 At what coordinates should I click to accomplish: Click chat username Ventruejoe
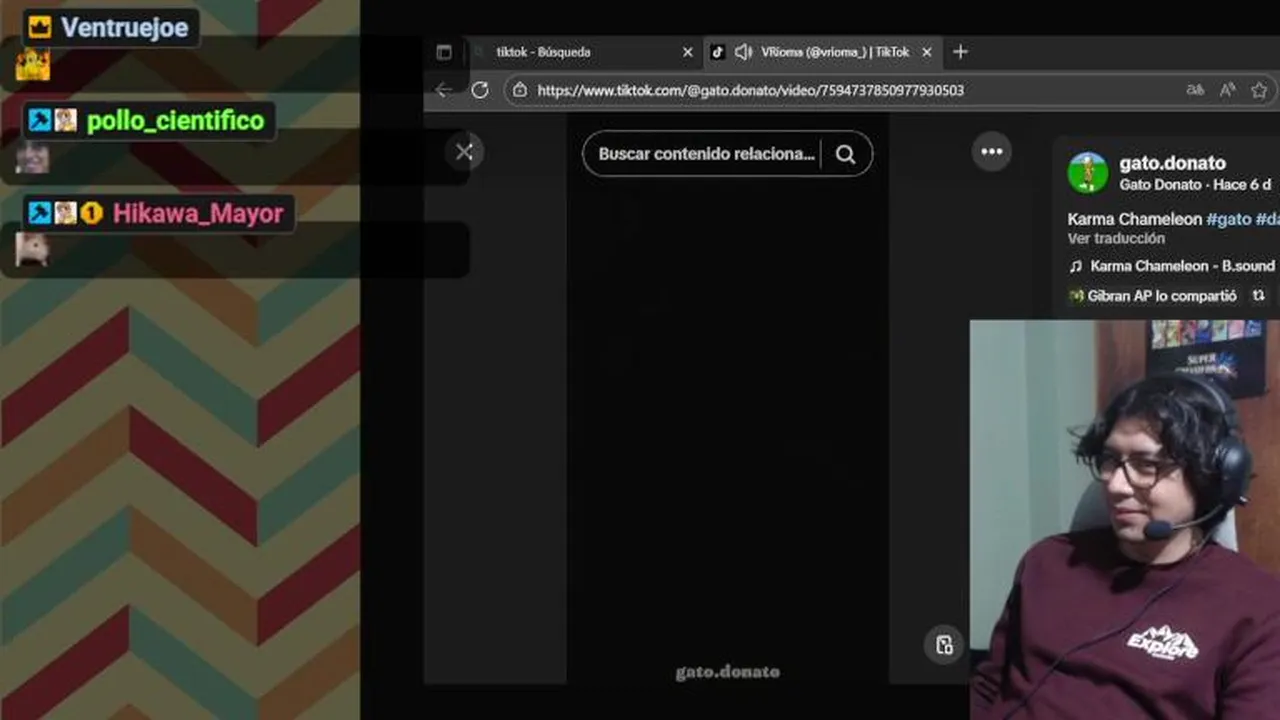pyautogui.click(x=124, y=27)
